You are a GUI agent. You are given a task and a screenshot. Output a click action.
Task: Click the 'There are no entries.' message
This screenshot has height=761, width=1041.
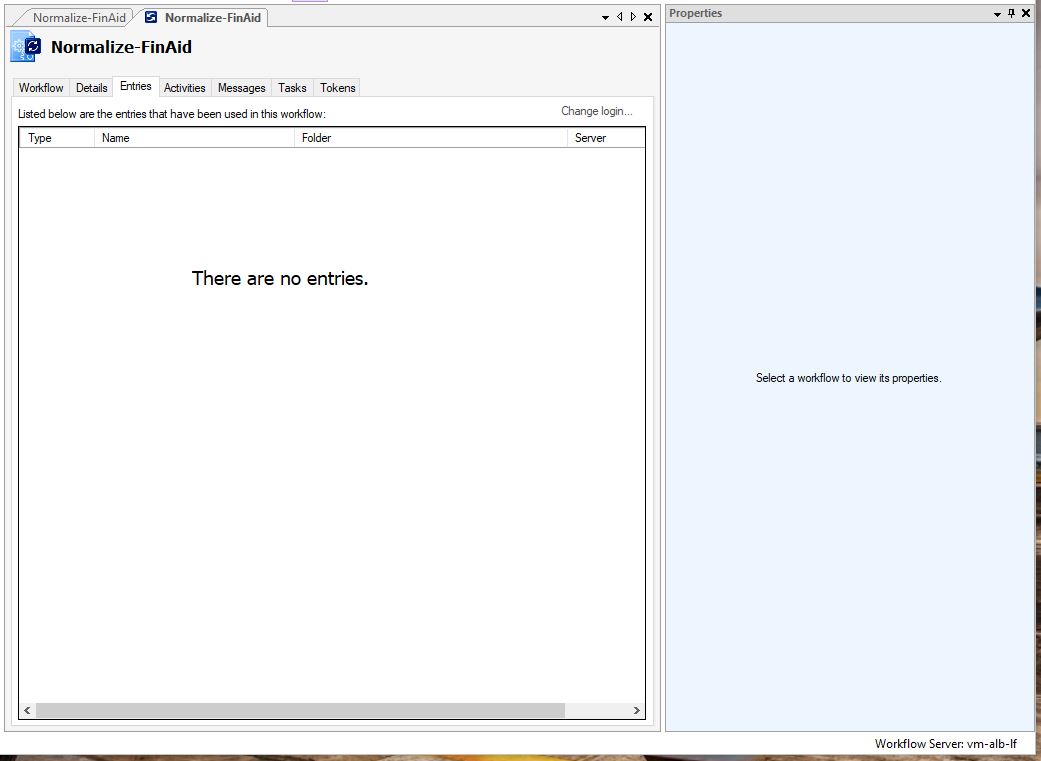(280, 278)
